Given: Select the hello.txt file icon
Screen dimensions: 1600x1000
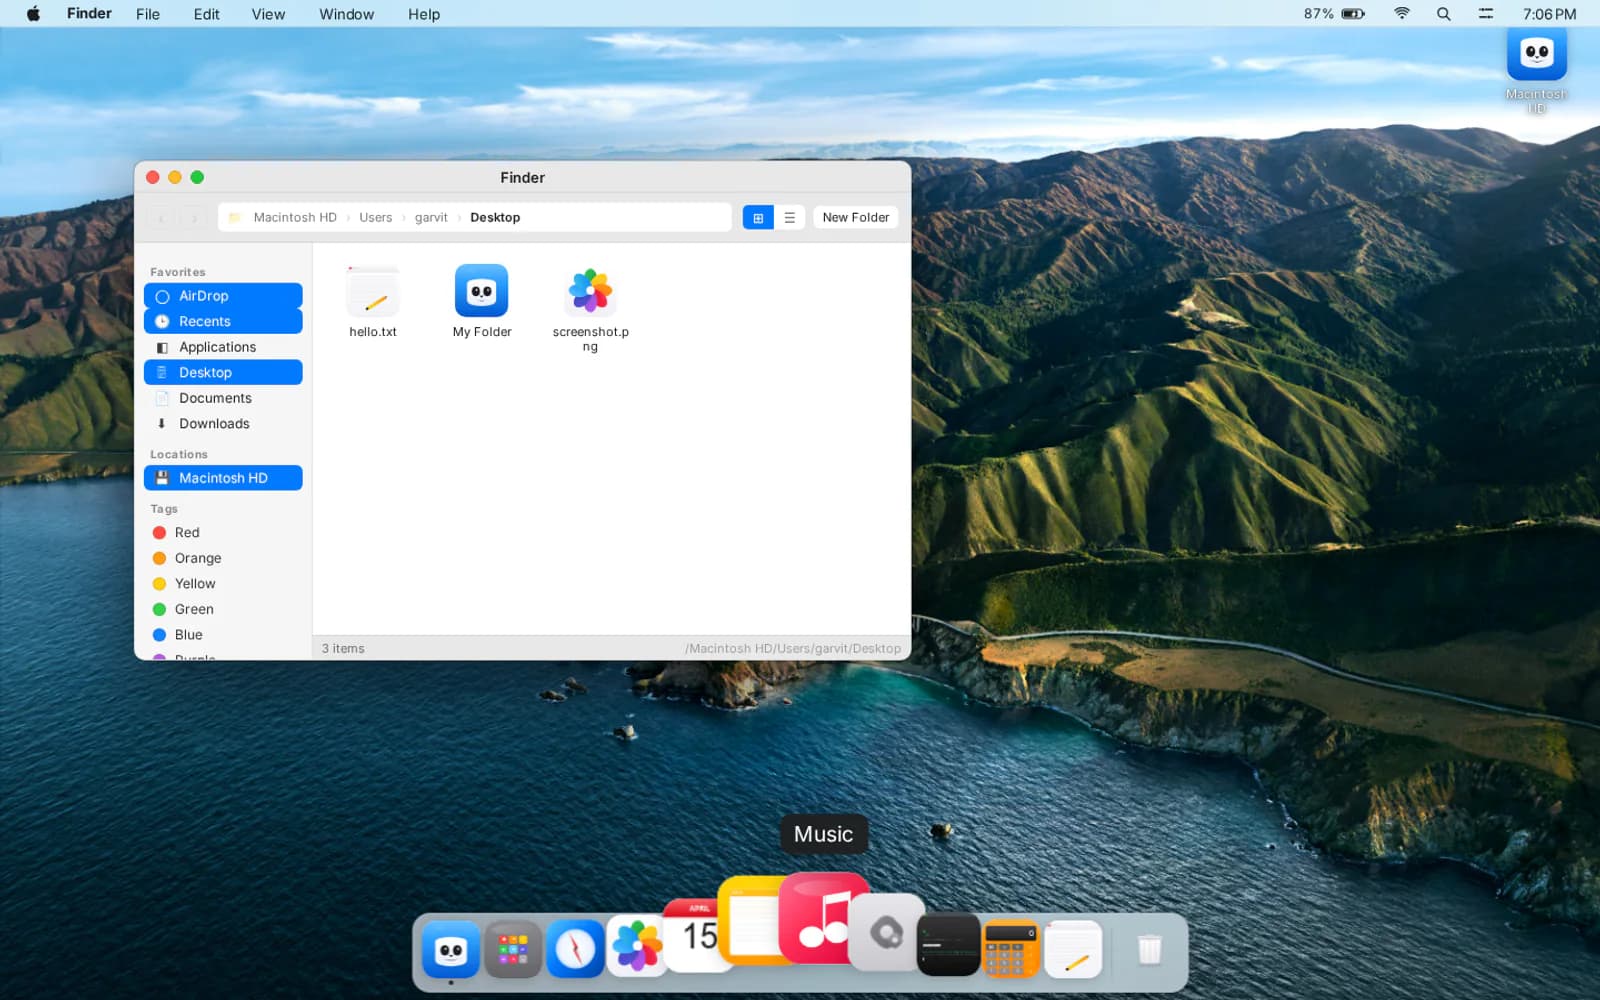Looking at the screenshot, I should pos(373,292).
